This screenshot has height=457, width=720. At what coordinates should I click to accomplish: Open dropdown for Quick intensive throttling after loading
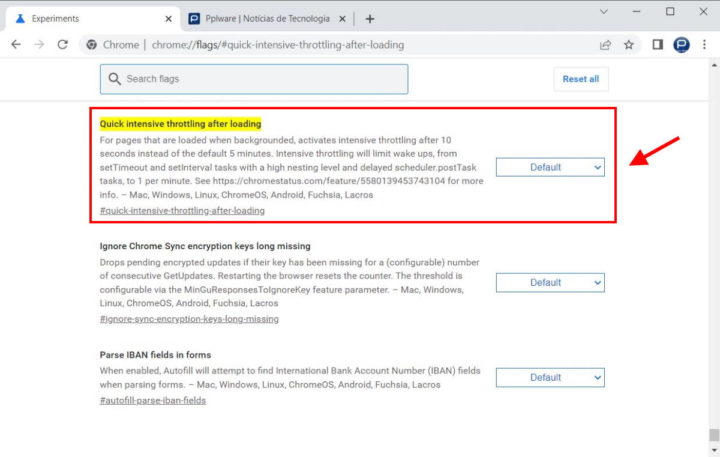click(550, 167)
